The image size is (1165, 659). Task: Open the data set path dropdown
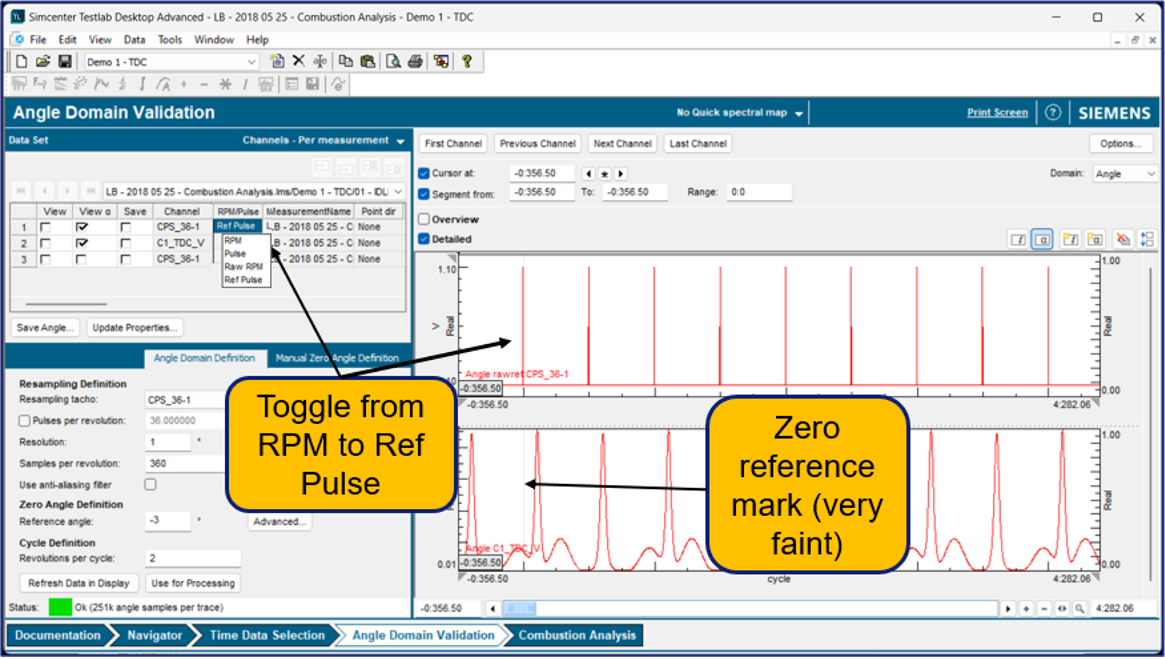[x=398, y=192]
